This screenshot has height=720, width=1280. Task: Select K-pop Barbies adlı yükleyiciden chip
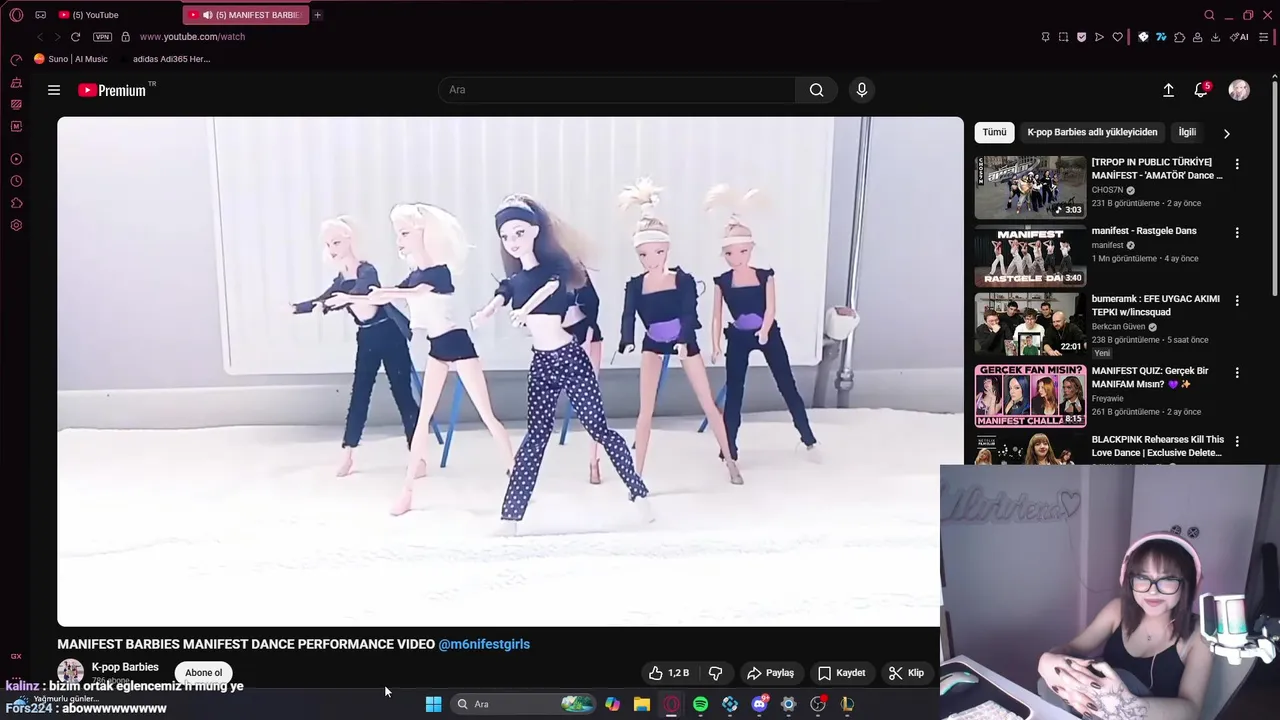[x=1092, y=132]
